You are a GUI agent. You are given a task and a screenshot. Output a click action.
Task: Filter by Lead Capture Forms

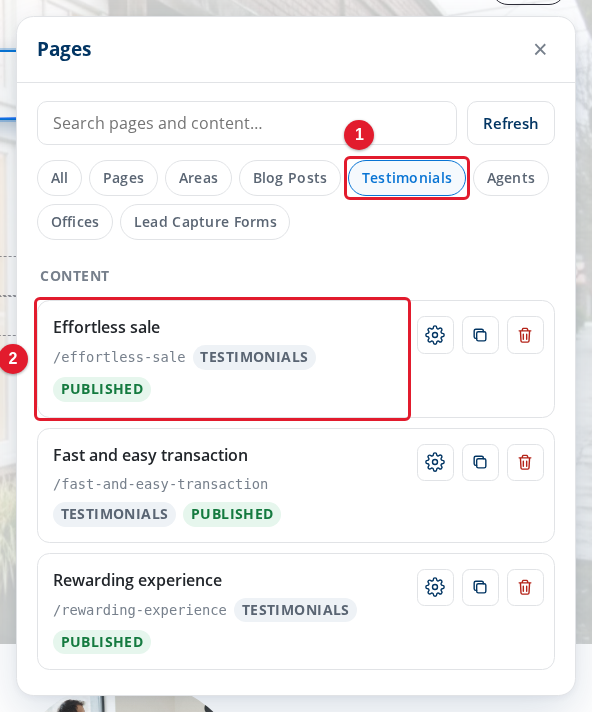205,222
